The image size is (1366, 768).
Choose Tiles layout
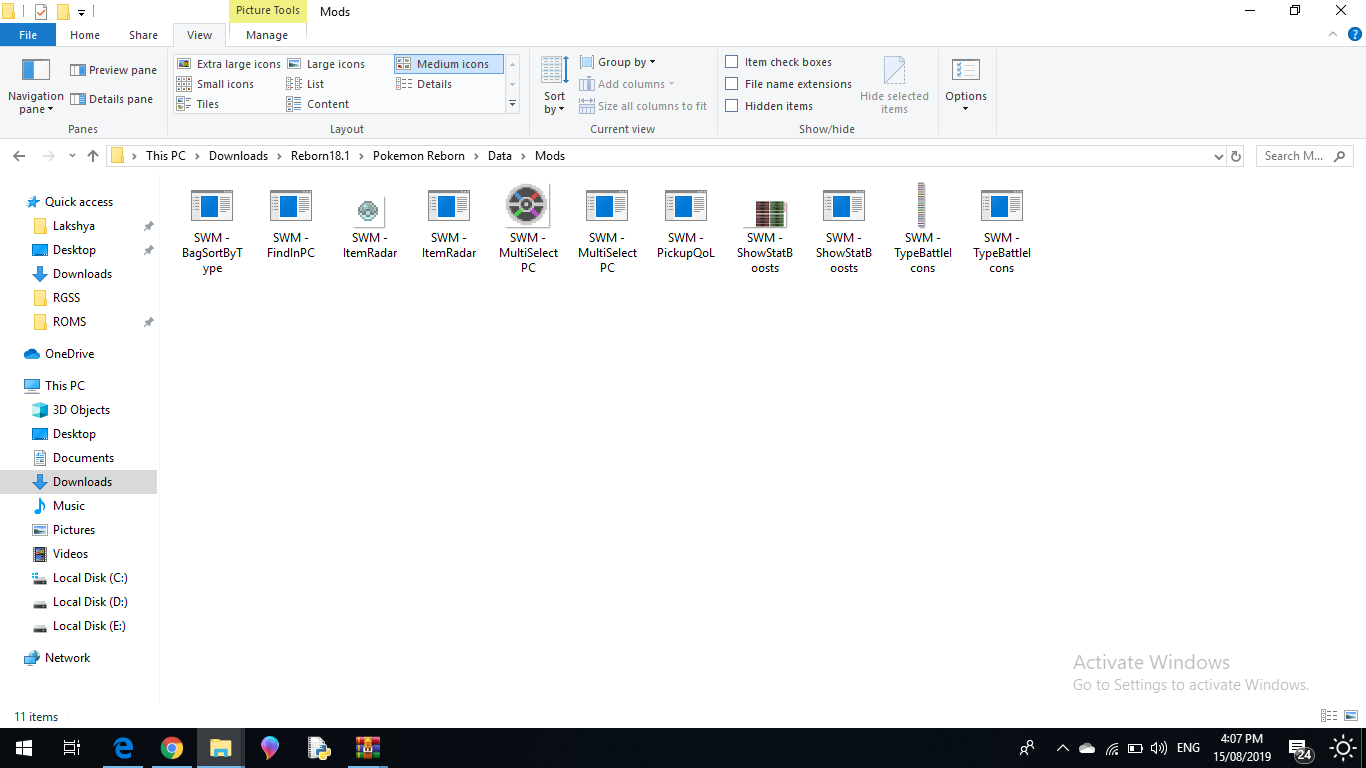coord(198,104)
